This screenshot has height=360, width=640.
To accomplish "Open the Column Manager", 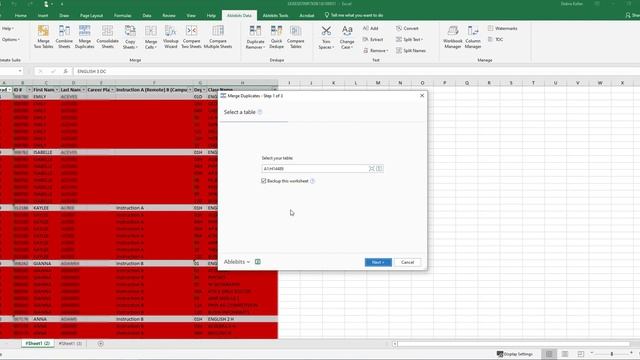I will coord(473,37).
